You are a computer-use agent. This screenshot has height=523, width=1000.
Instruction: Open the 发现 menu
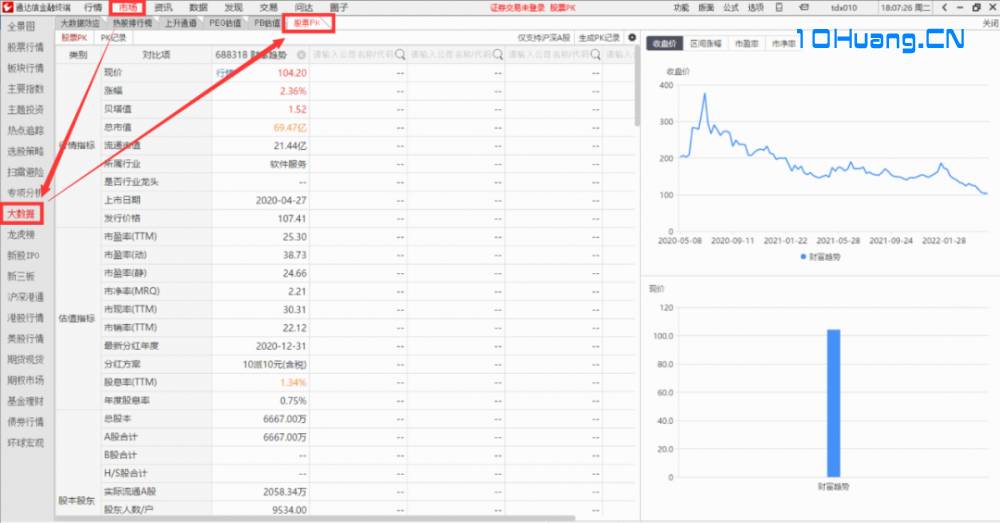pos(233,7)
